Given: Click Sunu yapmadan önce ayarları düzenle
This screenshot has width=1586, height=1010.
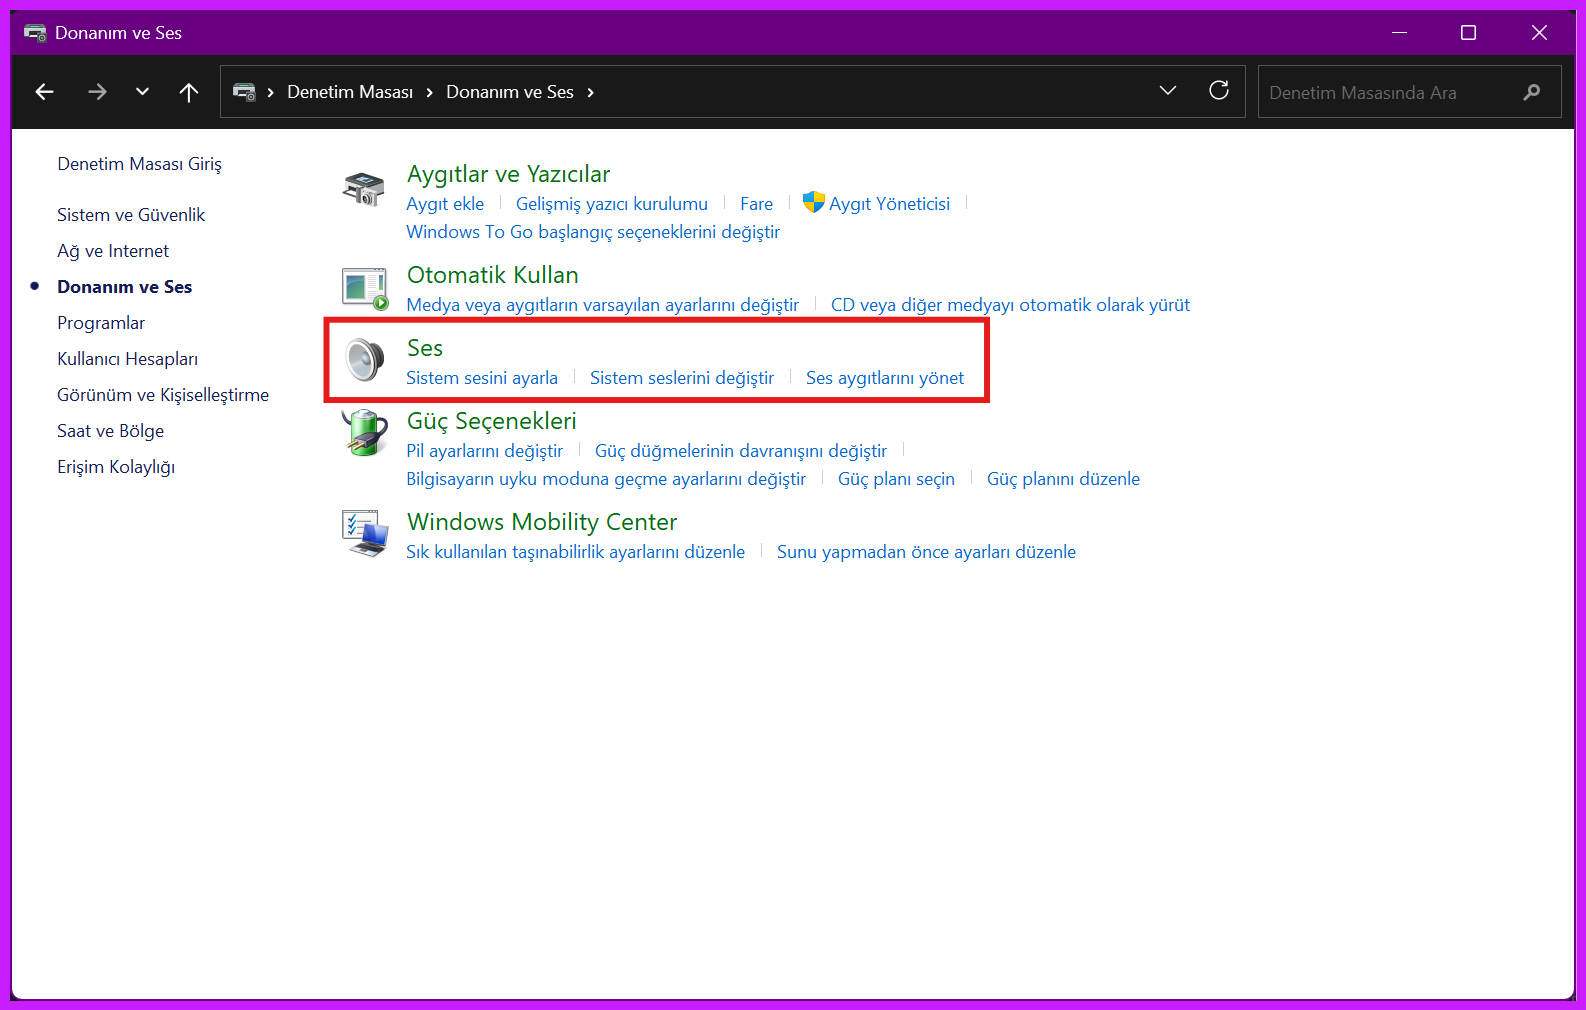Looking at the screenshot, I should tap(926, 552).
